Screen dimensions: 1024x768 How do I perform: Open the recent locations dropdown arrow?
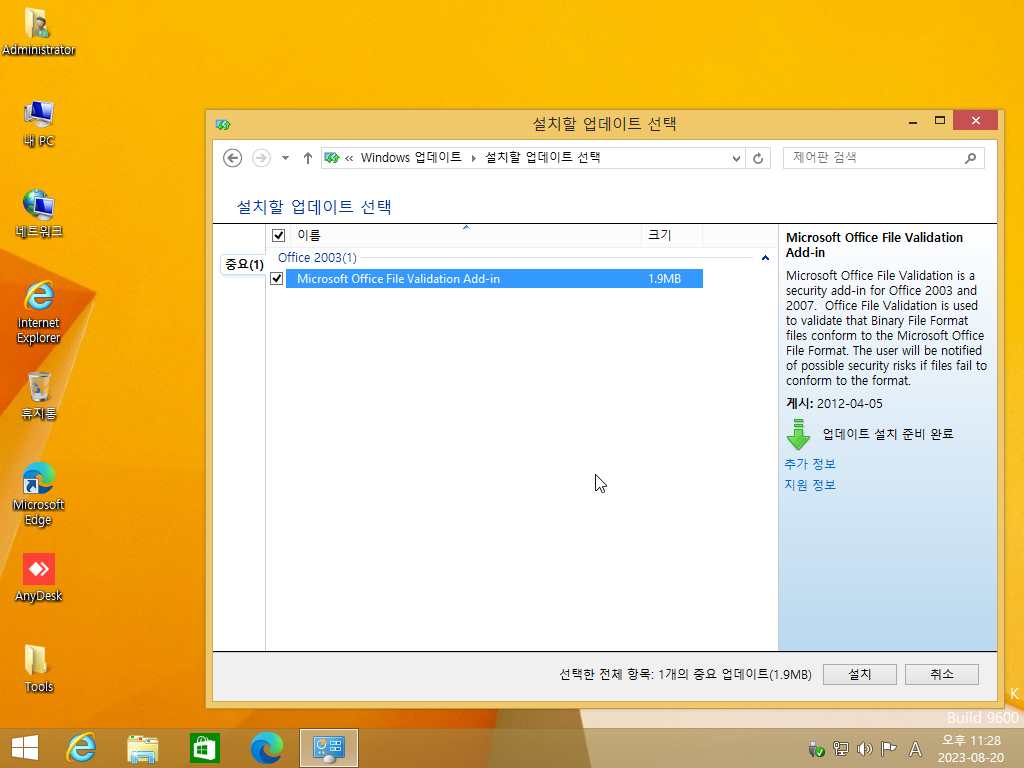[285, 158]
